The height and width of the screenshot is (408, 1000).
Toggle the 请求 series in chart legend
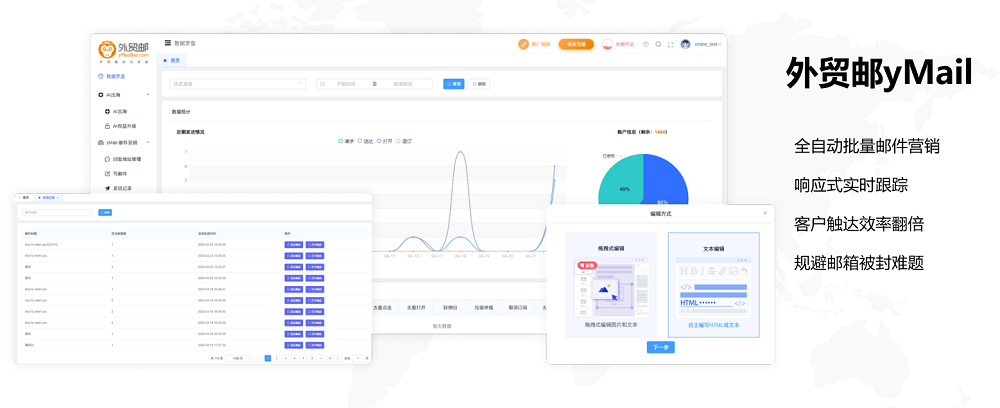(x=347, y=141)
